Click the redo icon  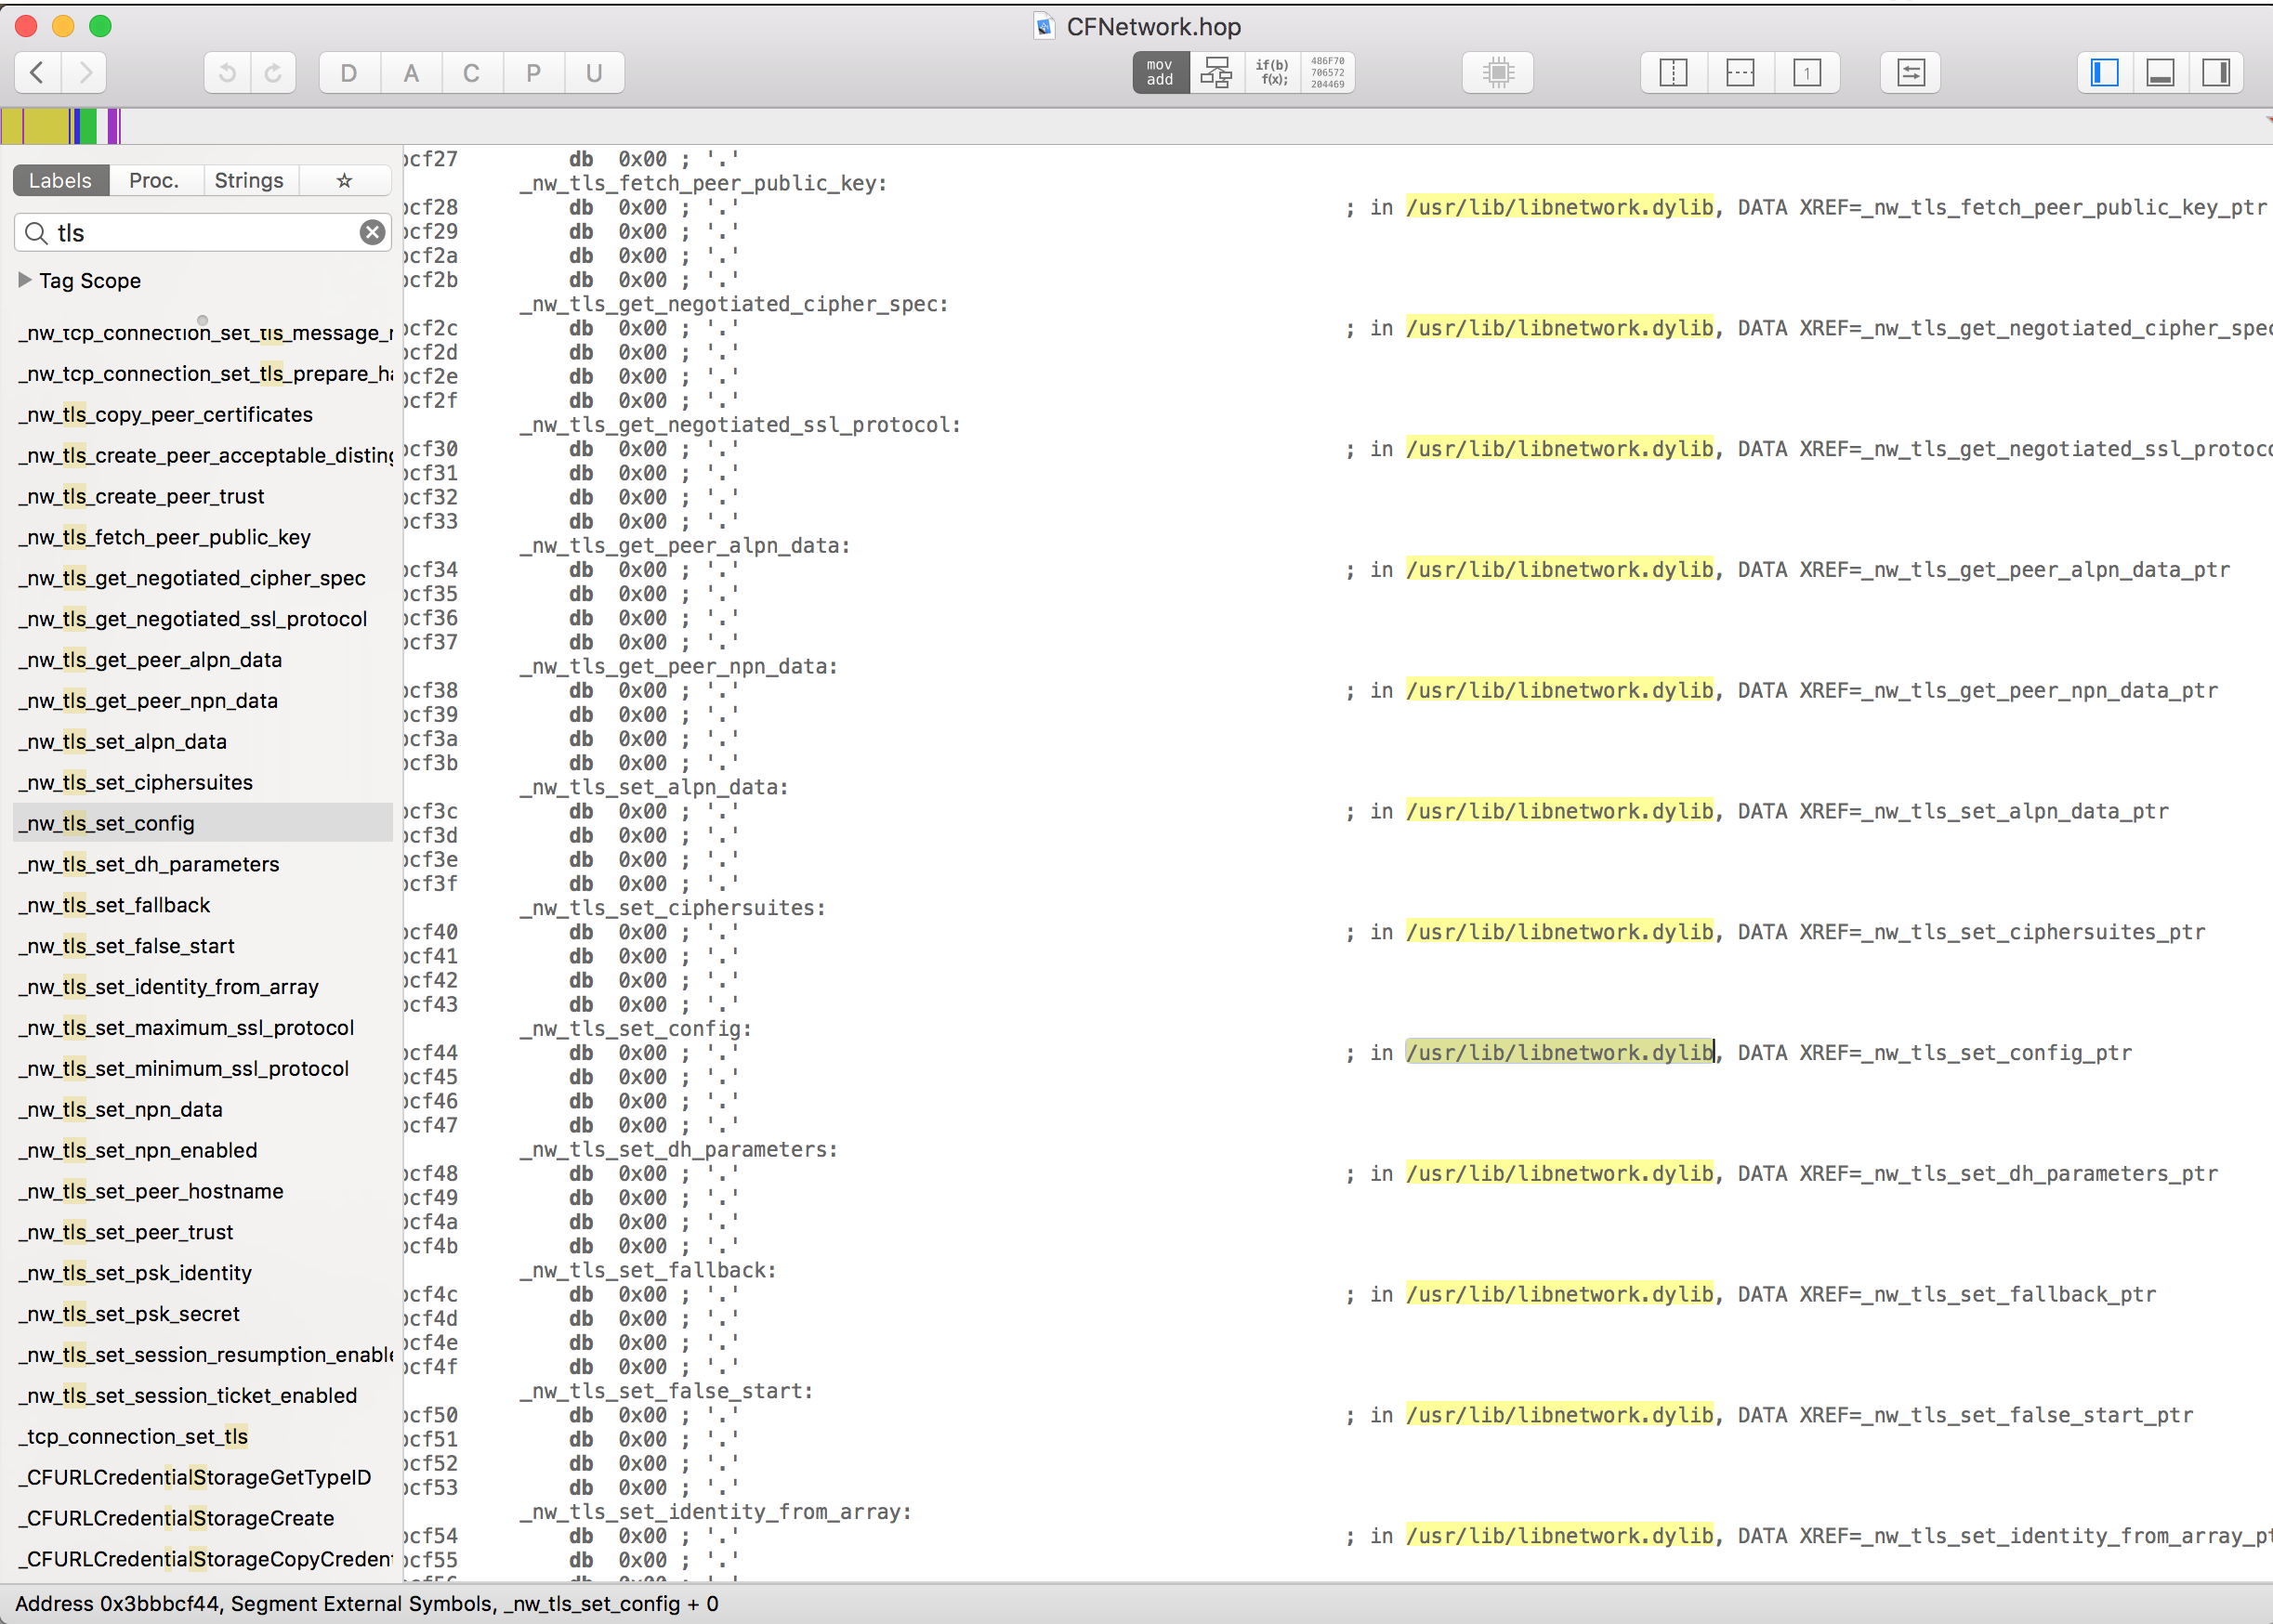point(273,72)
